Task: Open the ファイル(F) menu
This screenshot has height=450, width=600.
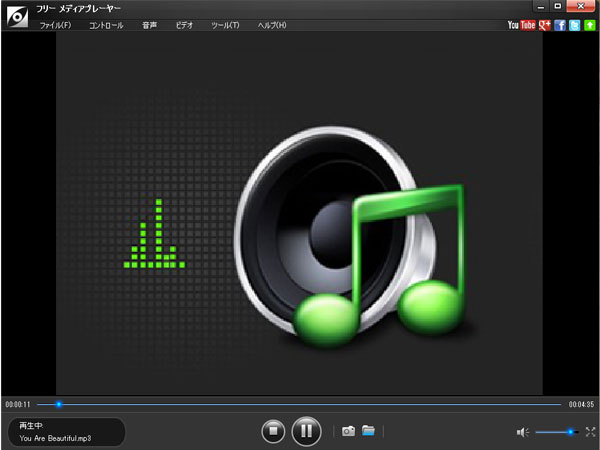Action: click(x=55, y=25)
